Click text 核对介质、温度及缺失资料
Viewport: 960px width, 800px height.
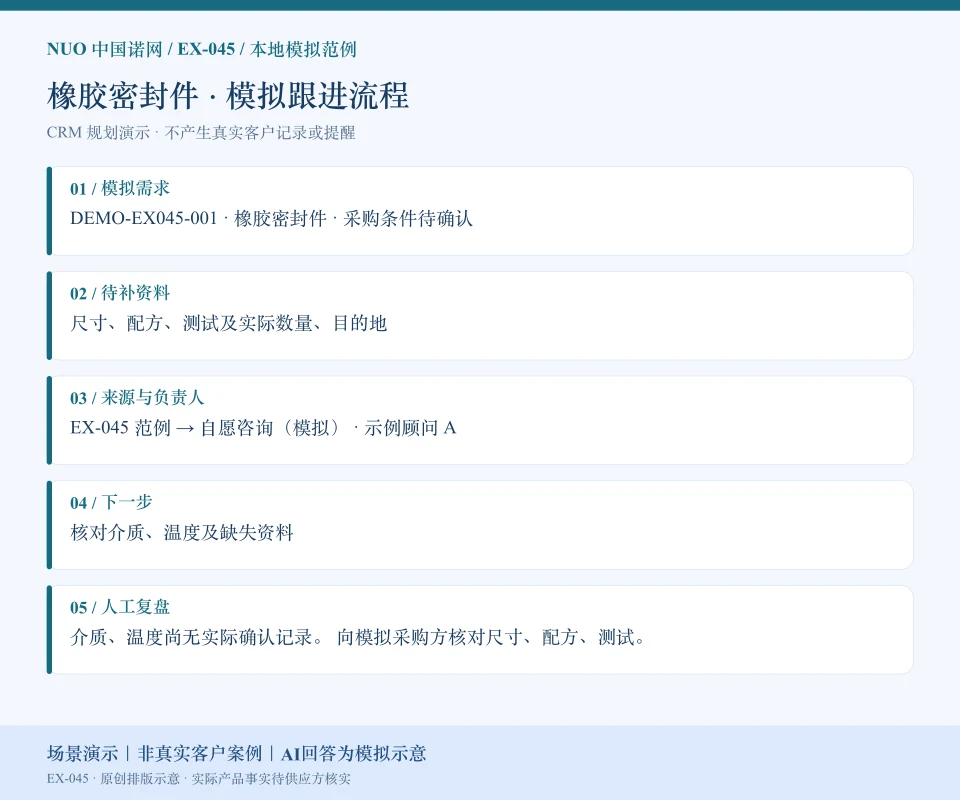[x=182, y=533]
